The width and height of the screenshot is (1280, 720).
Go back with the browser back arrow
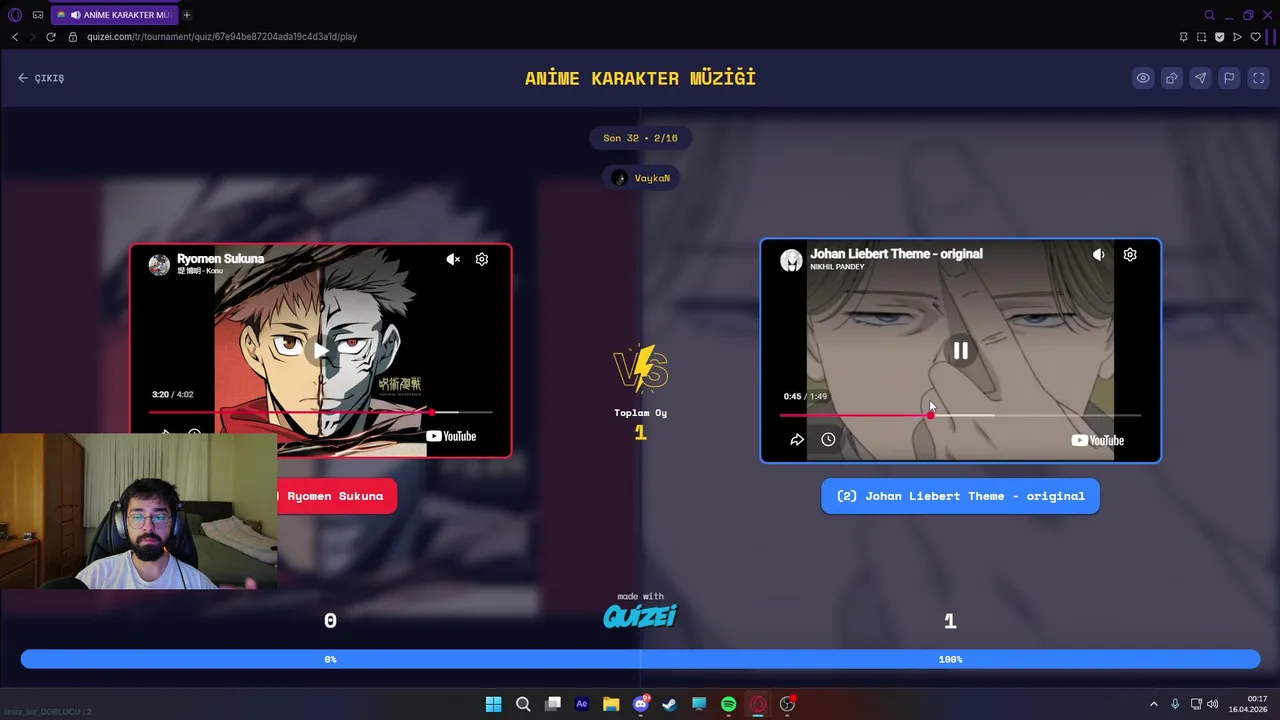tap(15, 37)
